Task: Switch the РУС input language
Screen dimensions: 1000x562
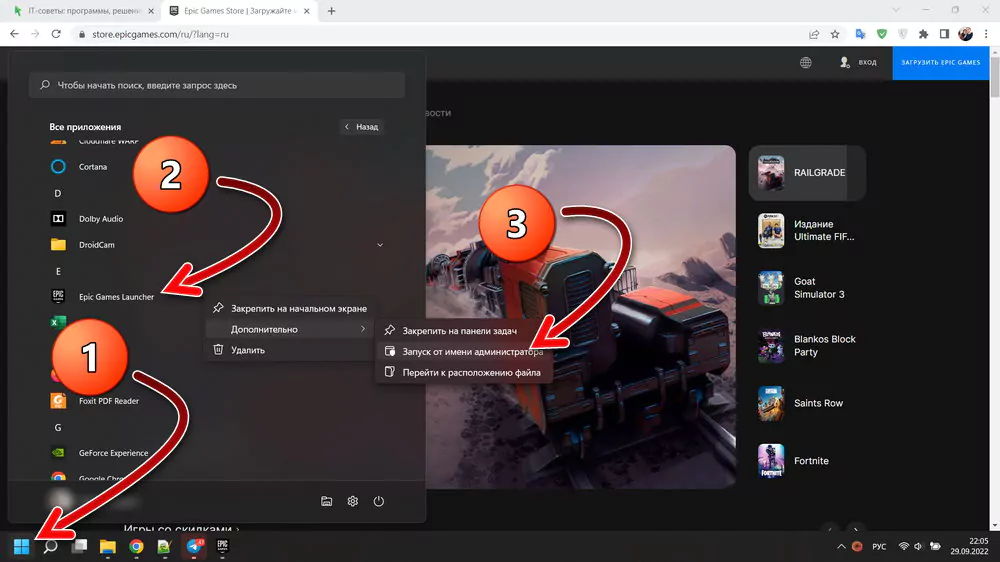Action: pyautogui.click(x=879, y=547)
